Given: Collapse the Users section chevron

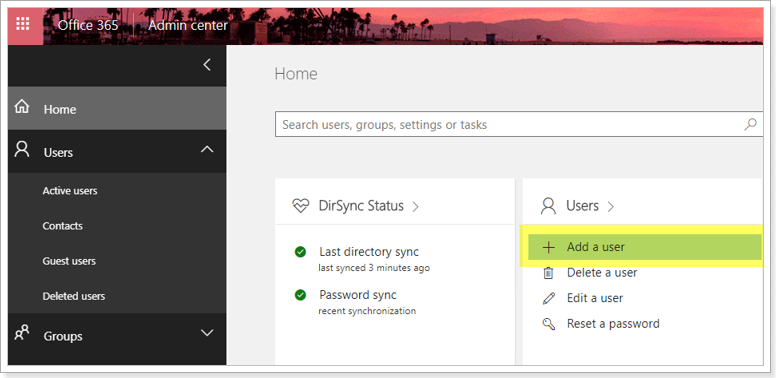Looking at the screenshot, I should tap(207, 149).
